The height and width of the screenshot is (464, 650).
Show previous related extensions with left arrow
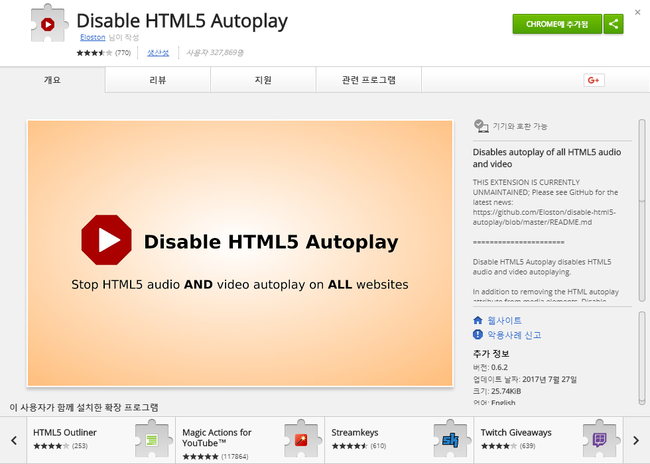click(x=14, y=440)
